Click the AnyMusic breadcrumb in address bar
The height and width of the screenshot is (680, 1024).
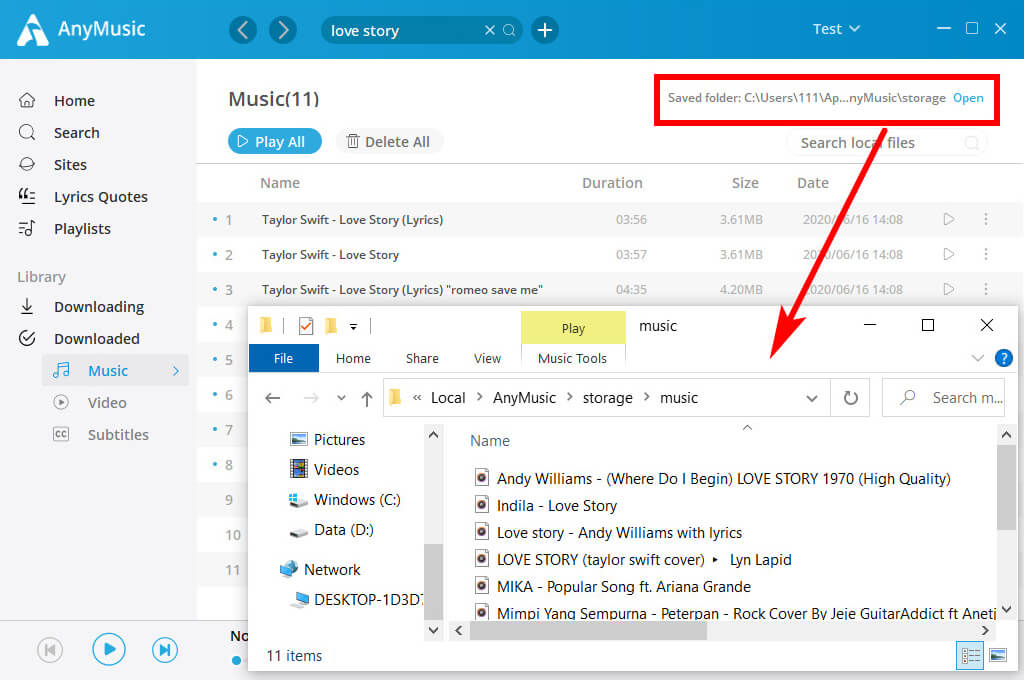[524, 398]
